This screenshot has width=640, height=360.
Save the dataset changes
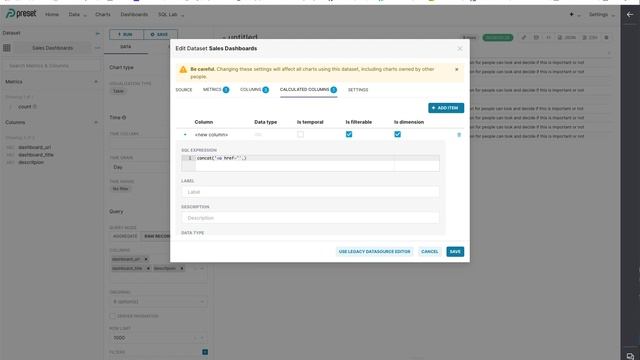(455, 251)
